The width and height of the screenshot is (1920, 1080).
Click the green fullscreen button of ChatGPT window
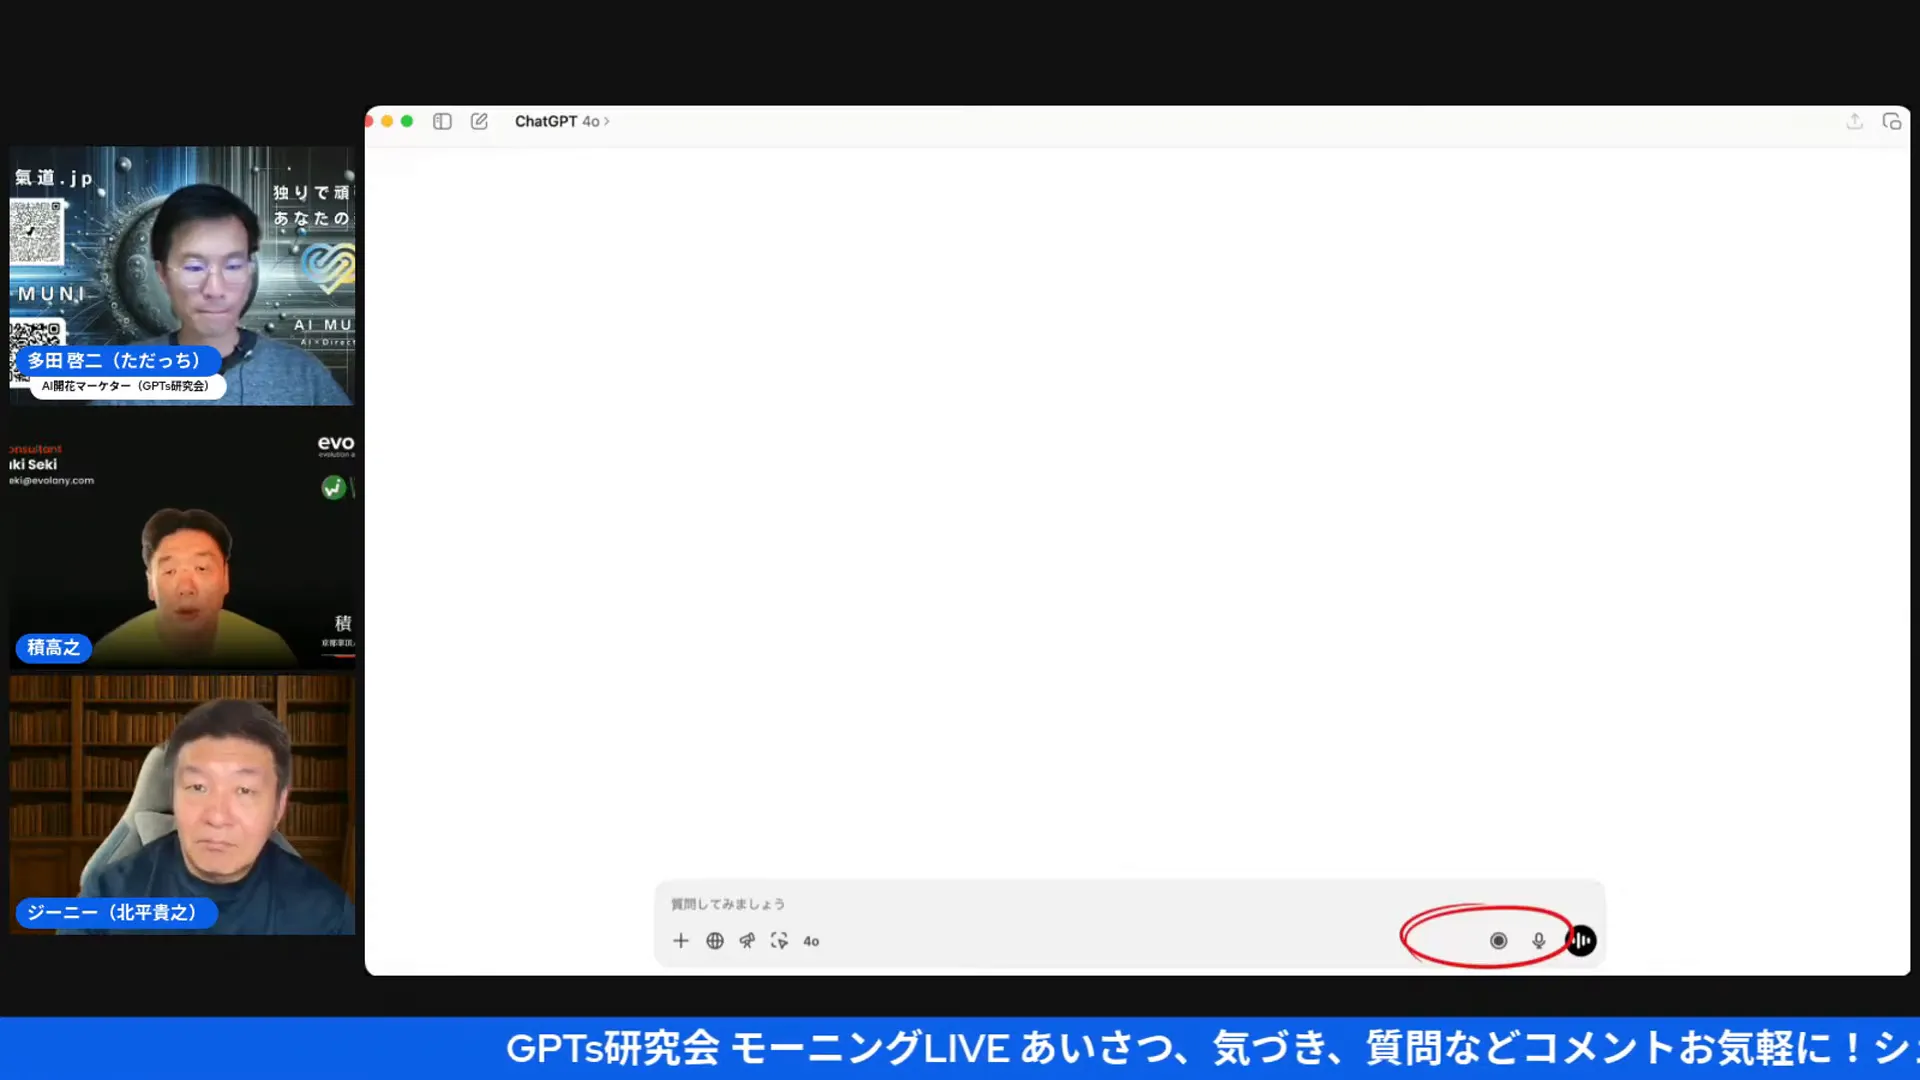click(x=407, y=121)
